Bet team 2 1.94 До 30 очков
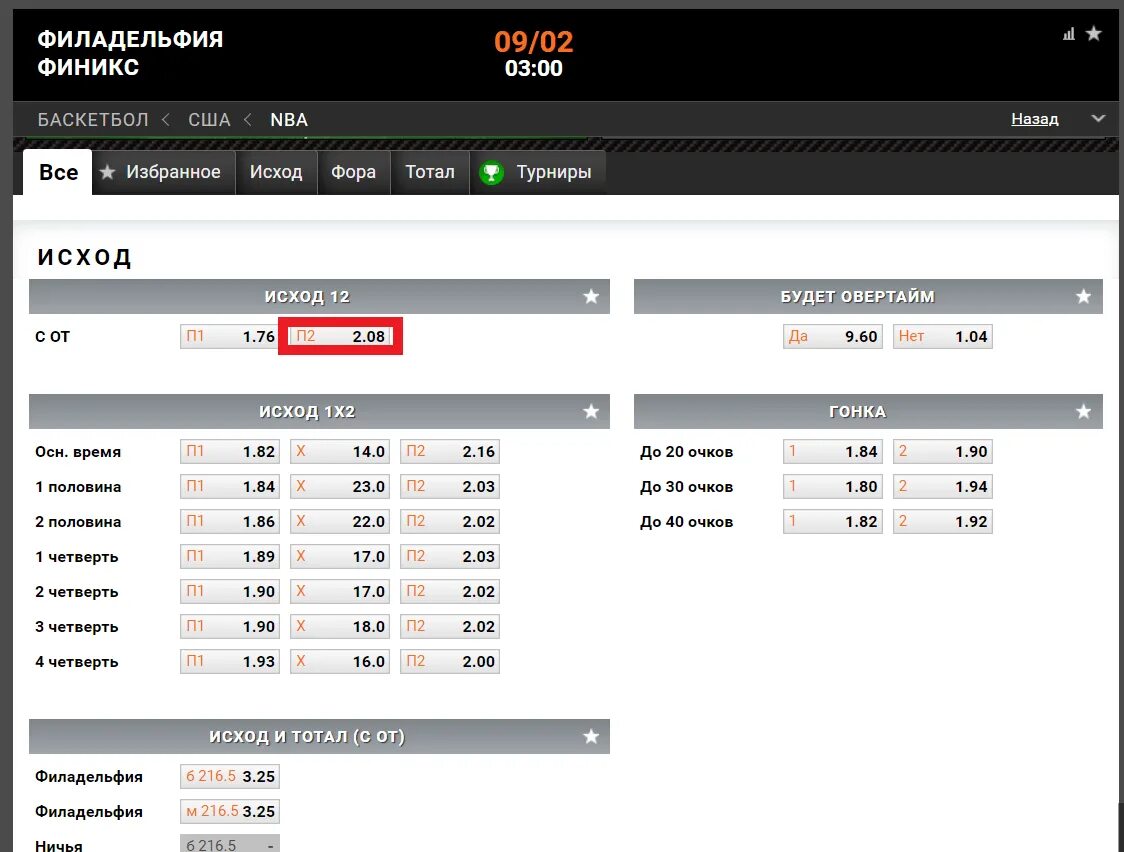 (943, 487)
